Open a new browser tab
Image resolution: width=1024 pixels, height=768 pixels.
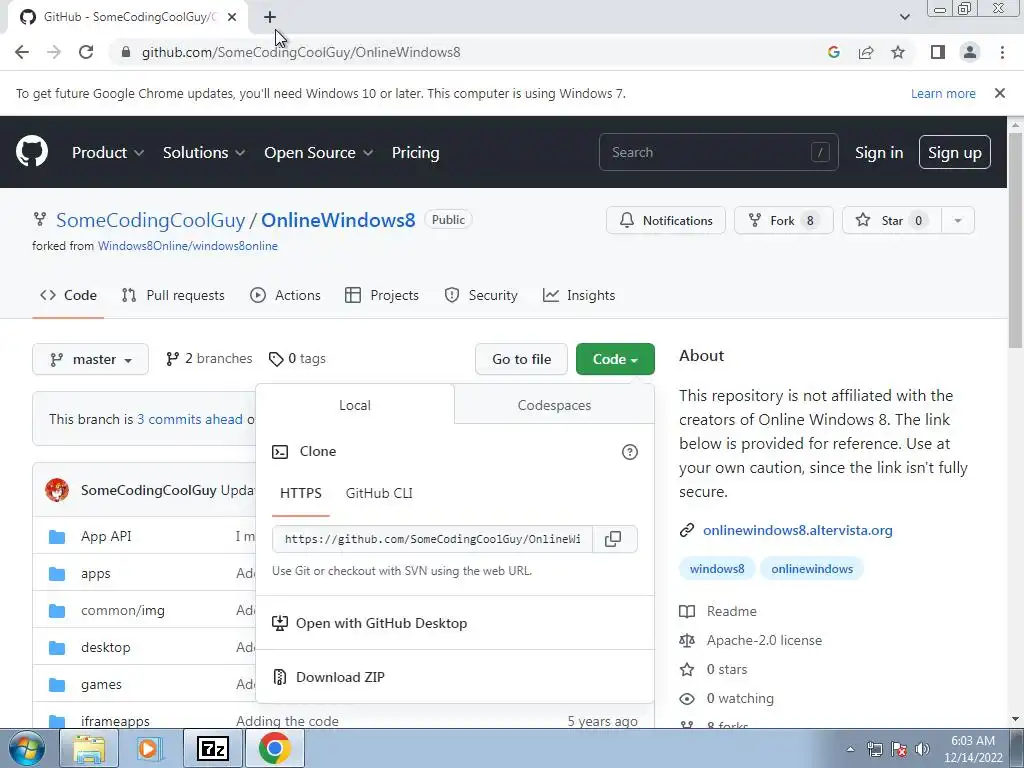[x=270, y=17]
